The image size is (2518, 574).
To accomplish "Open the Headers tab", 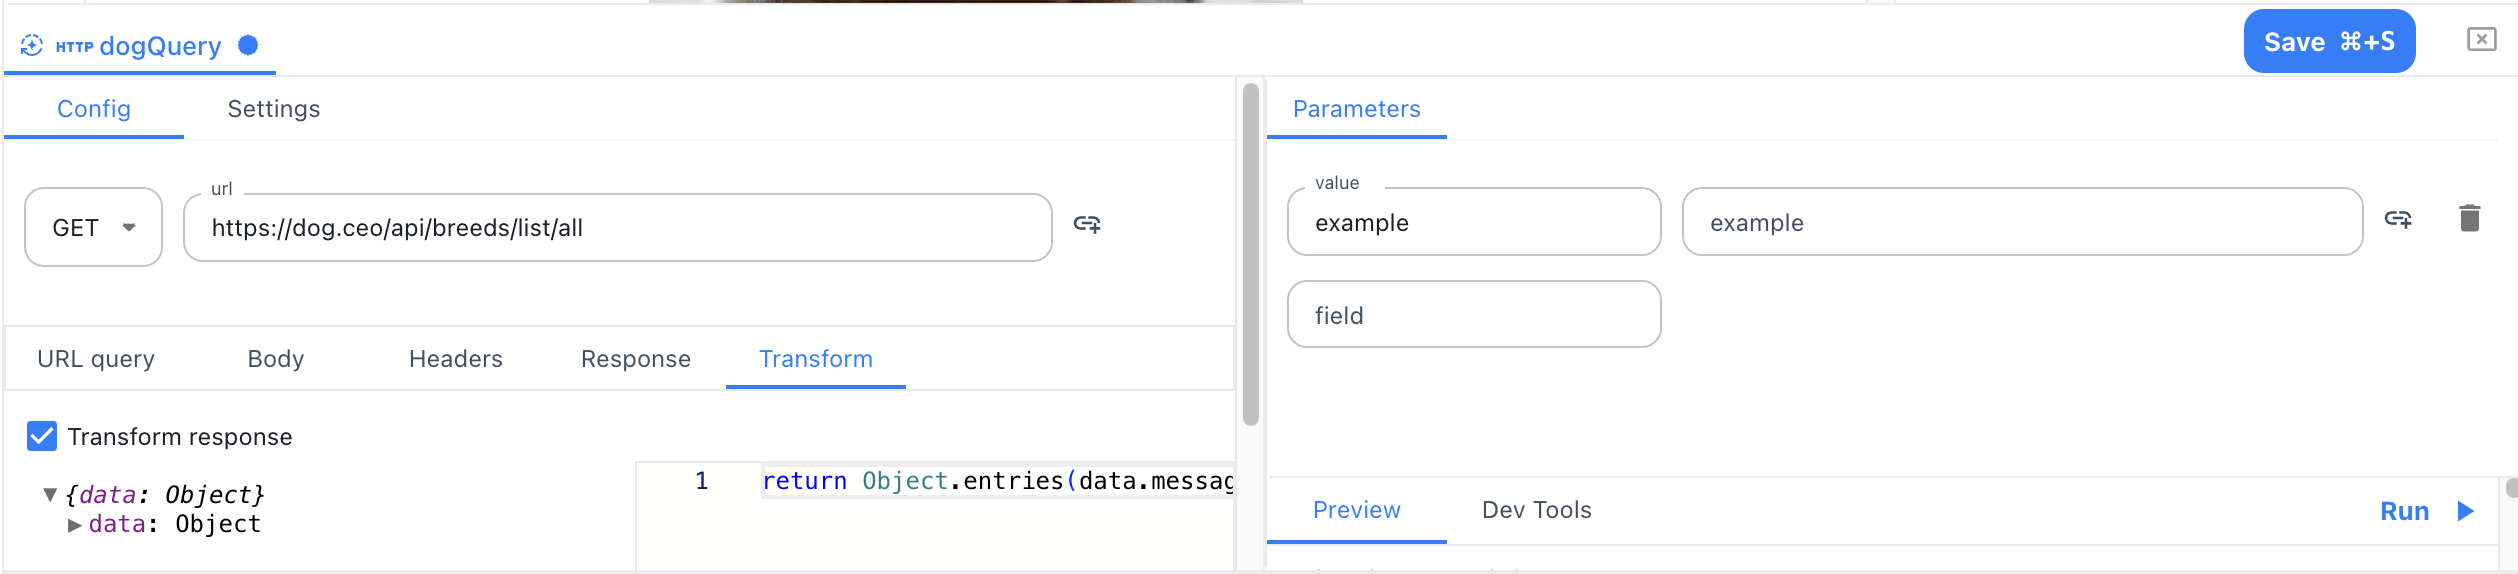I will pos(455,359).
